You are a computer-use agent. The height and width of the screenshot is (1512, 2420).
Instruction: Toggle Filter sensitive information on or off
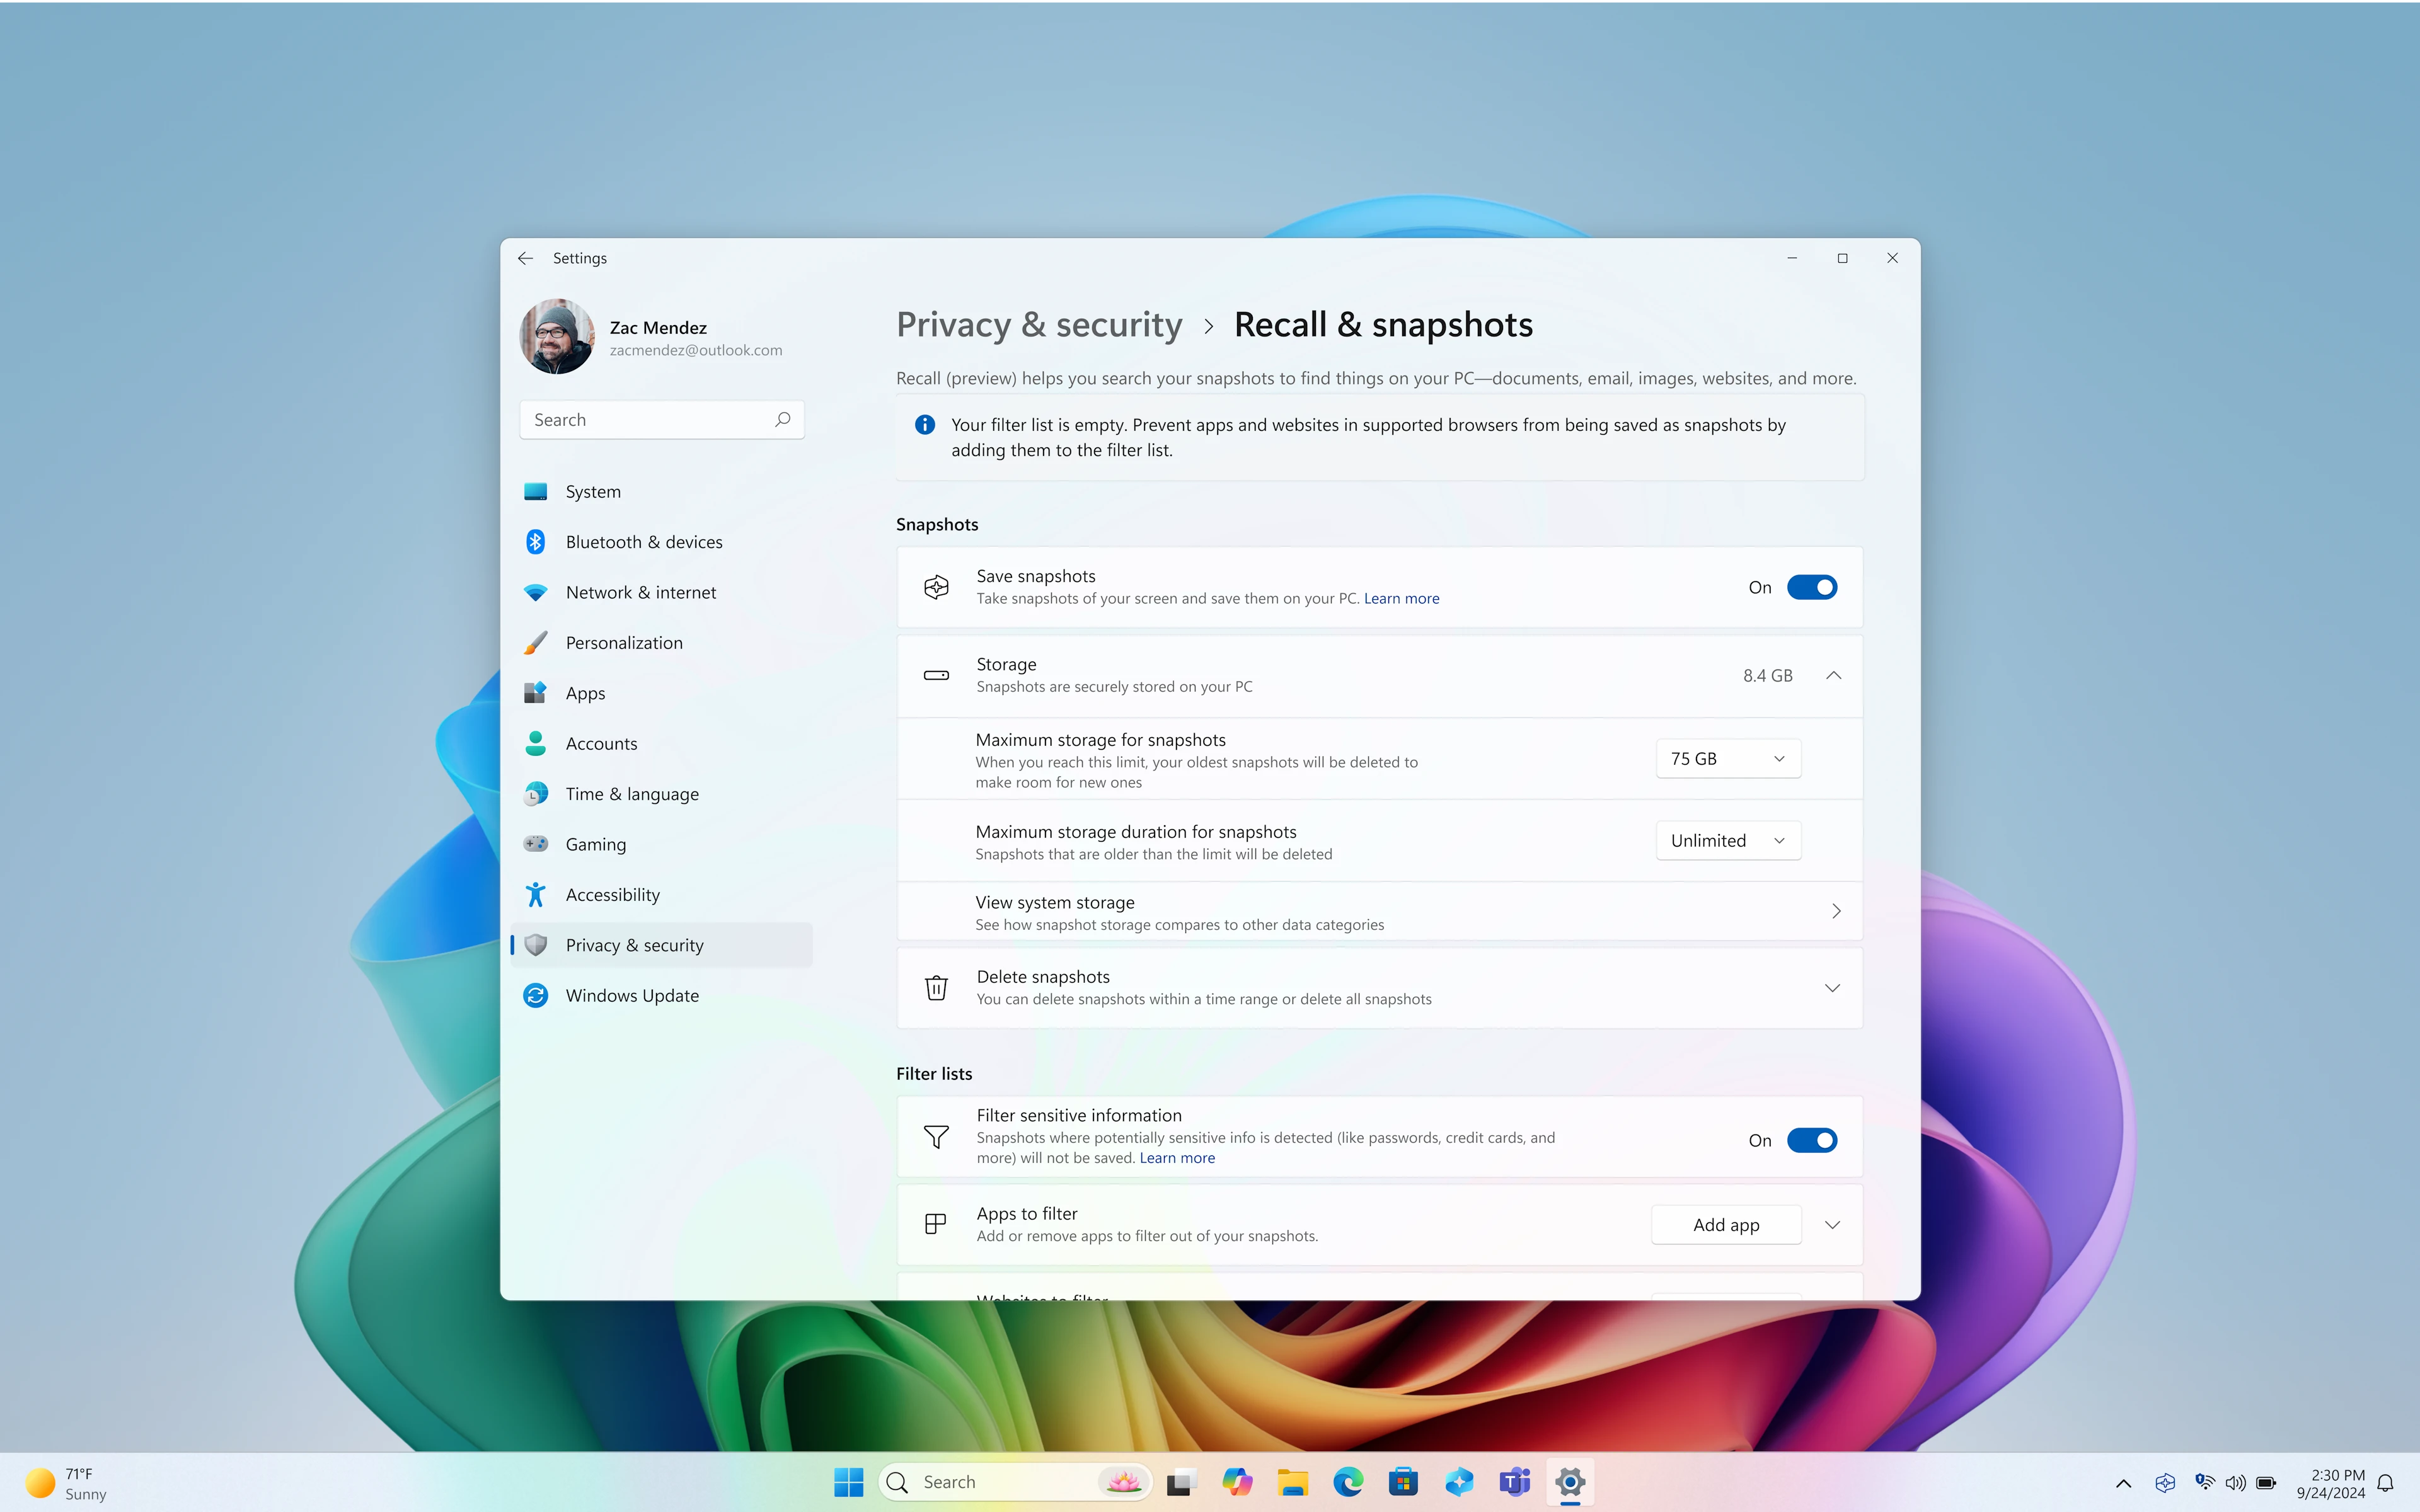click(1812, 1139)
